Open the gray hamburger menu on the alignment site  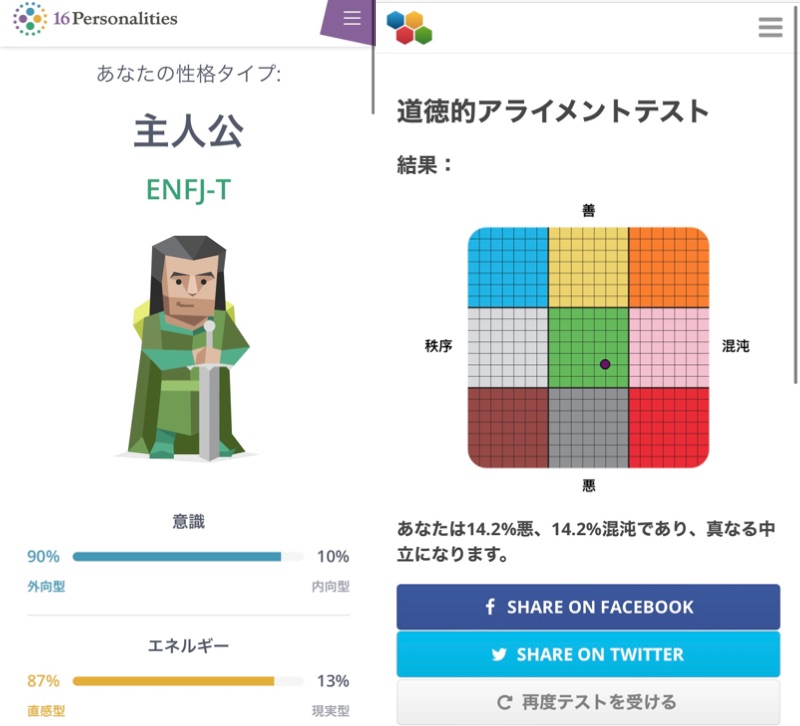pos(770,27)
